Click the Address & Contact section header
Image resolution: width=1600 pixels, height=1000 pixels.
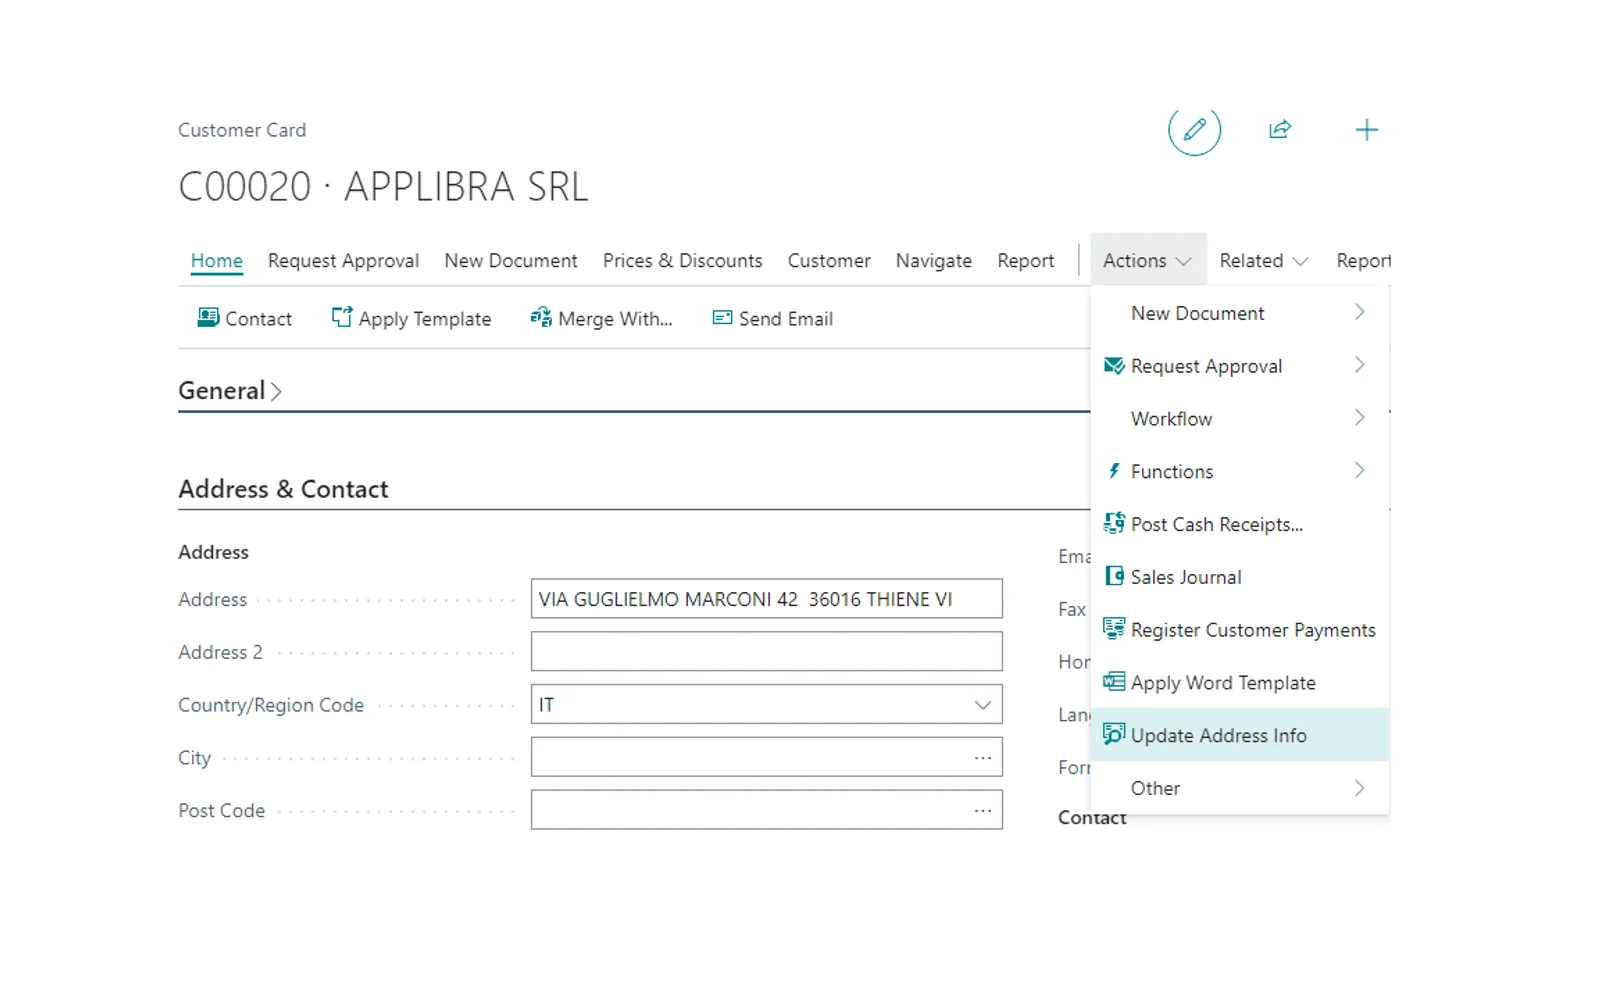pyautogui.click(x=283, y=489)
